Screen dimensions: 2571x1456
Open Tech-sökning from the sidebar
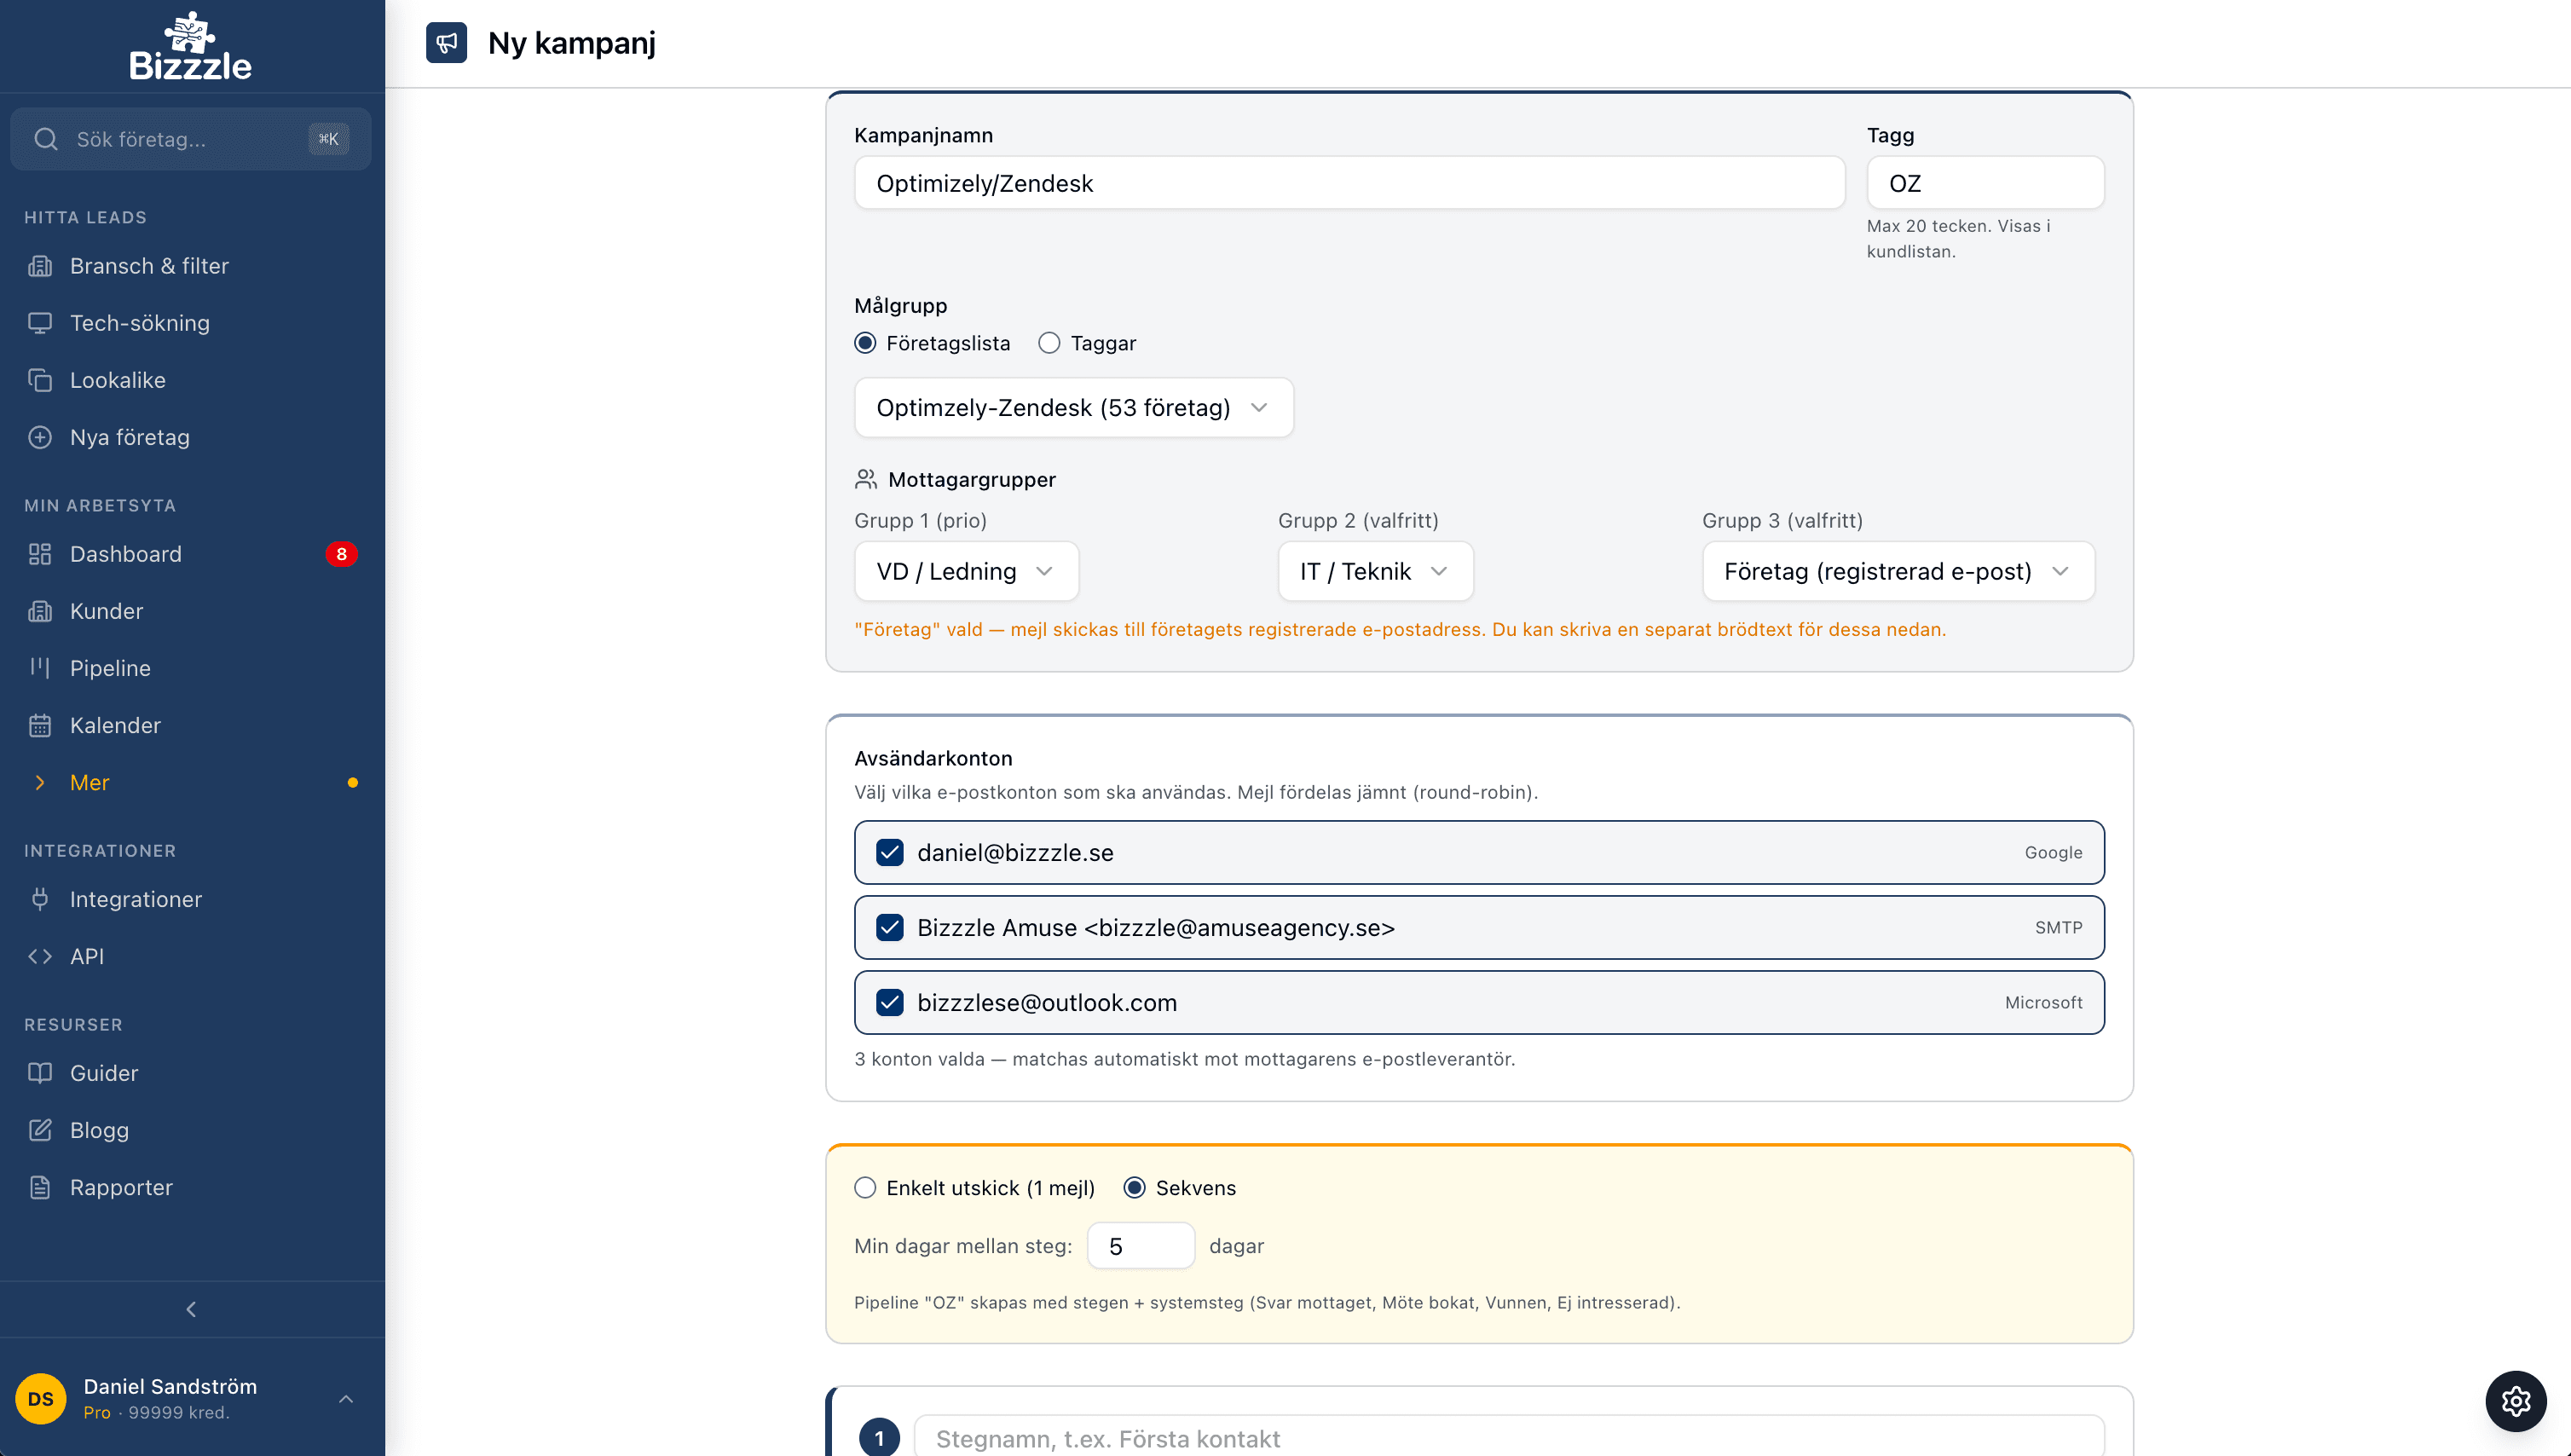point(139,323)
